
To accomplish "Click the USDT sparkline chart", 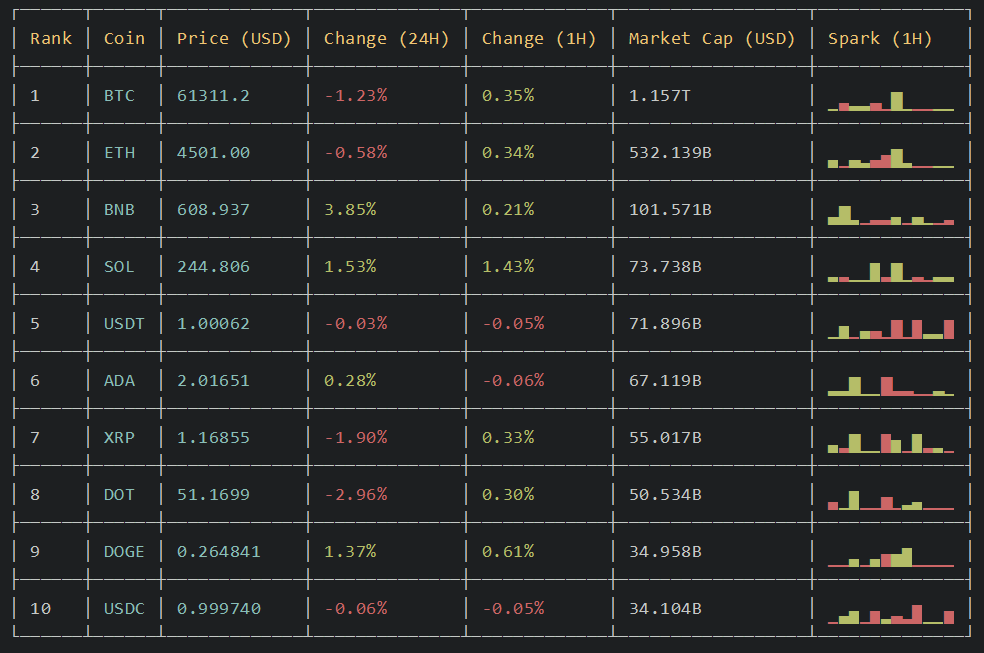I will 890,329.
